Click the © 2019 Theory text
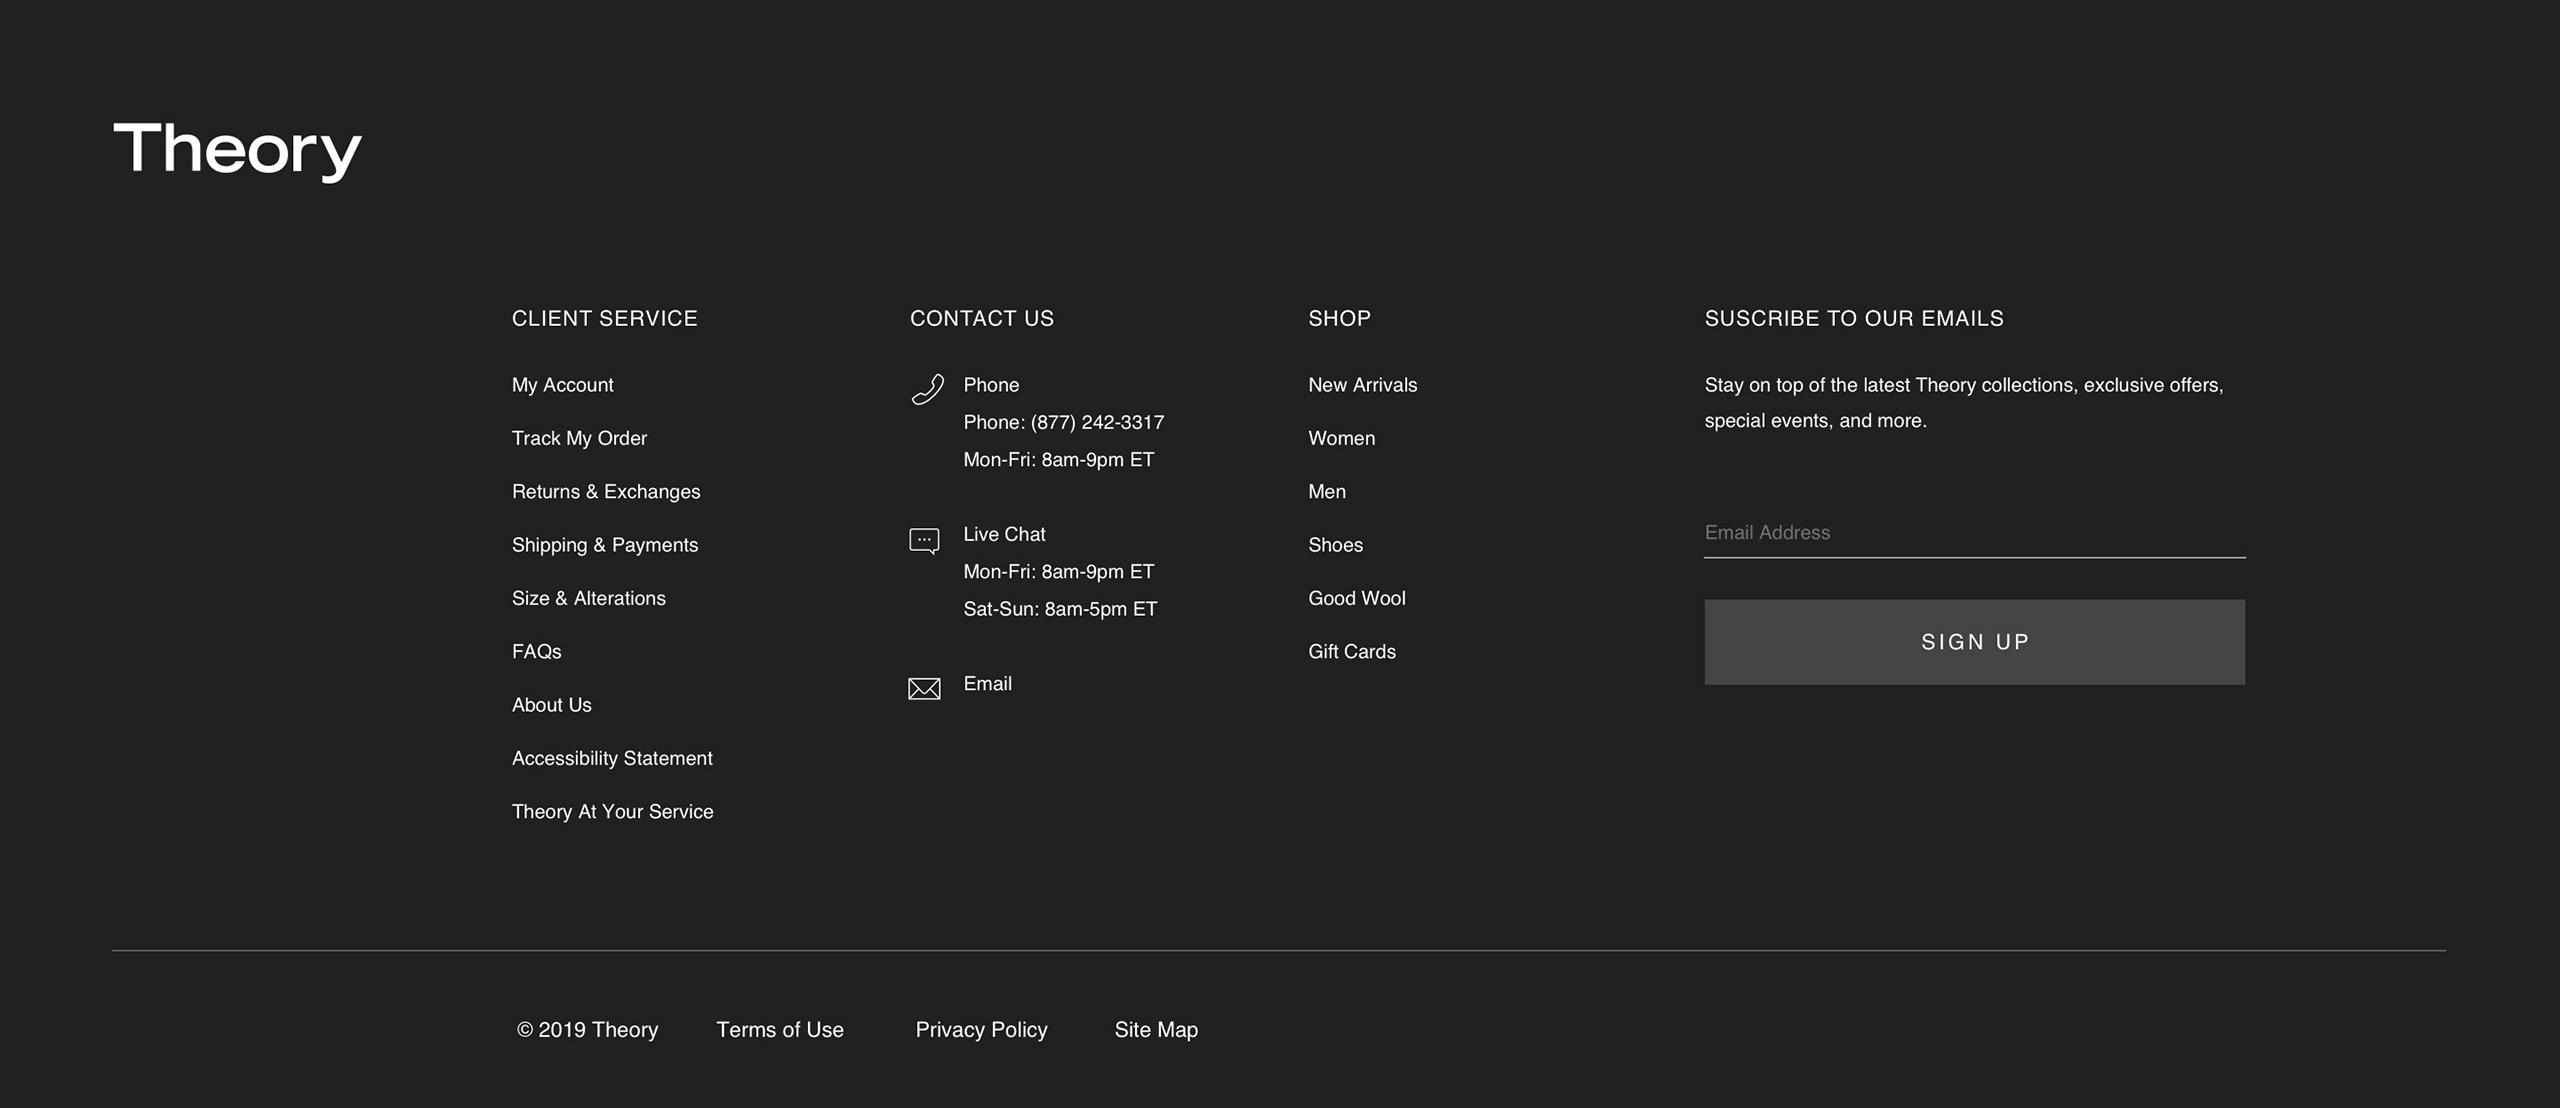This screenshot has height=1108, width=2560. [x=587, y=1030]
